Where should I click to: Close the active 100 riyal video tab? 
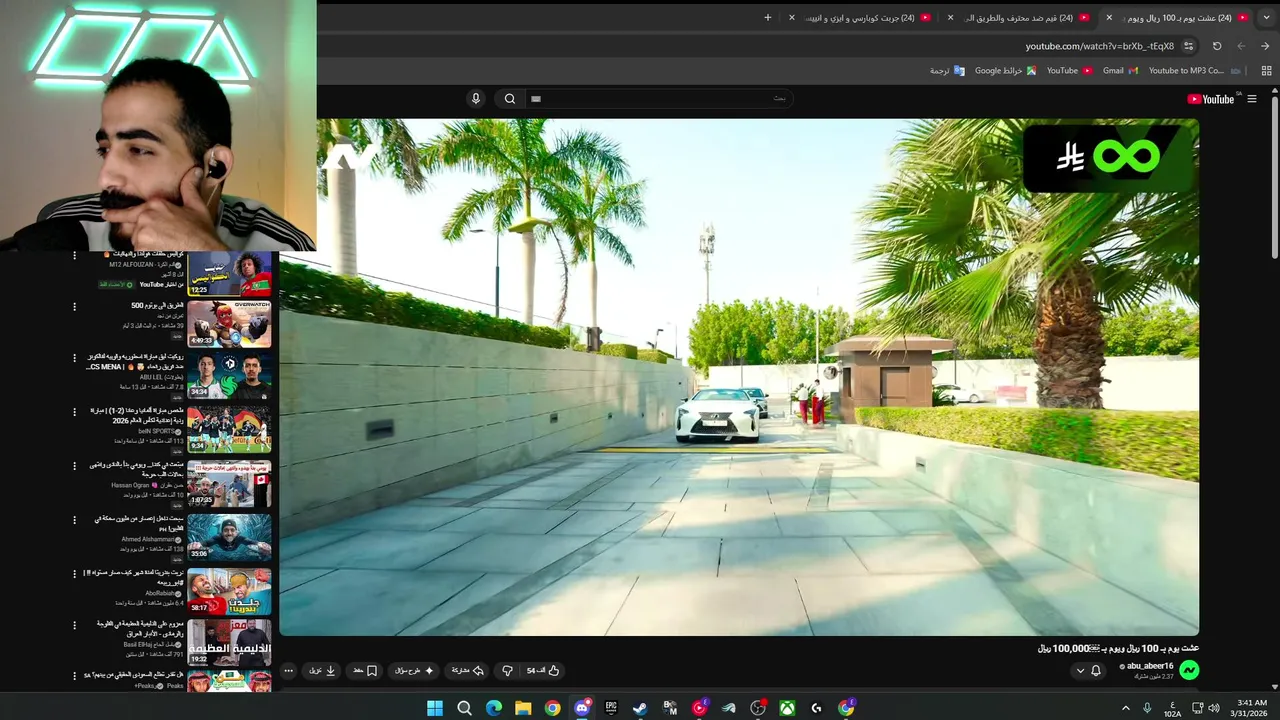(1109, 17)
